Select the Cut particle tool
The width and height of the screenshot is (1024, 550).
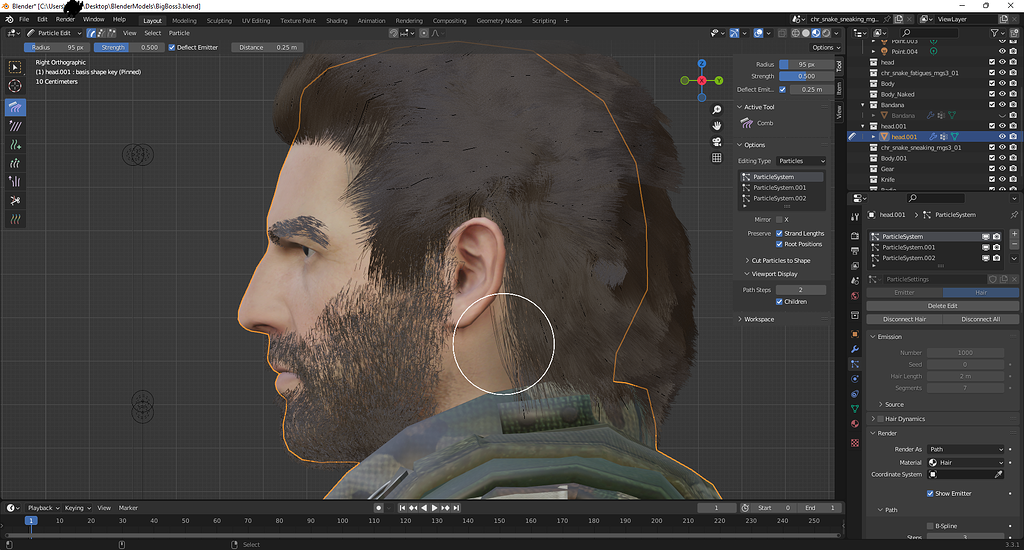pyautogui.click(x=15, y=201)
